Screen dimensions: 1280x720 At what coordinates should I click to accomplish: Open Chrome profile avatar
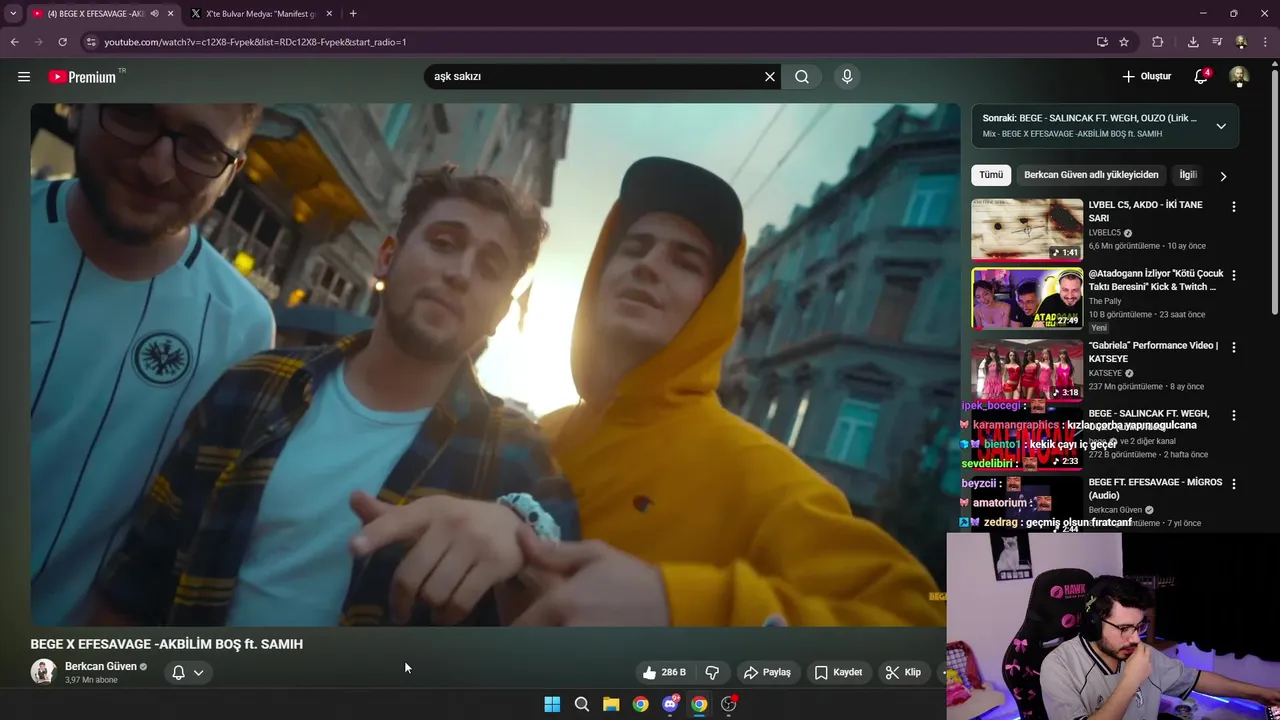1241,42
